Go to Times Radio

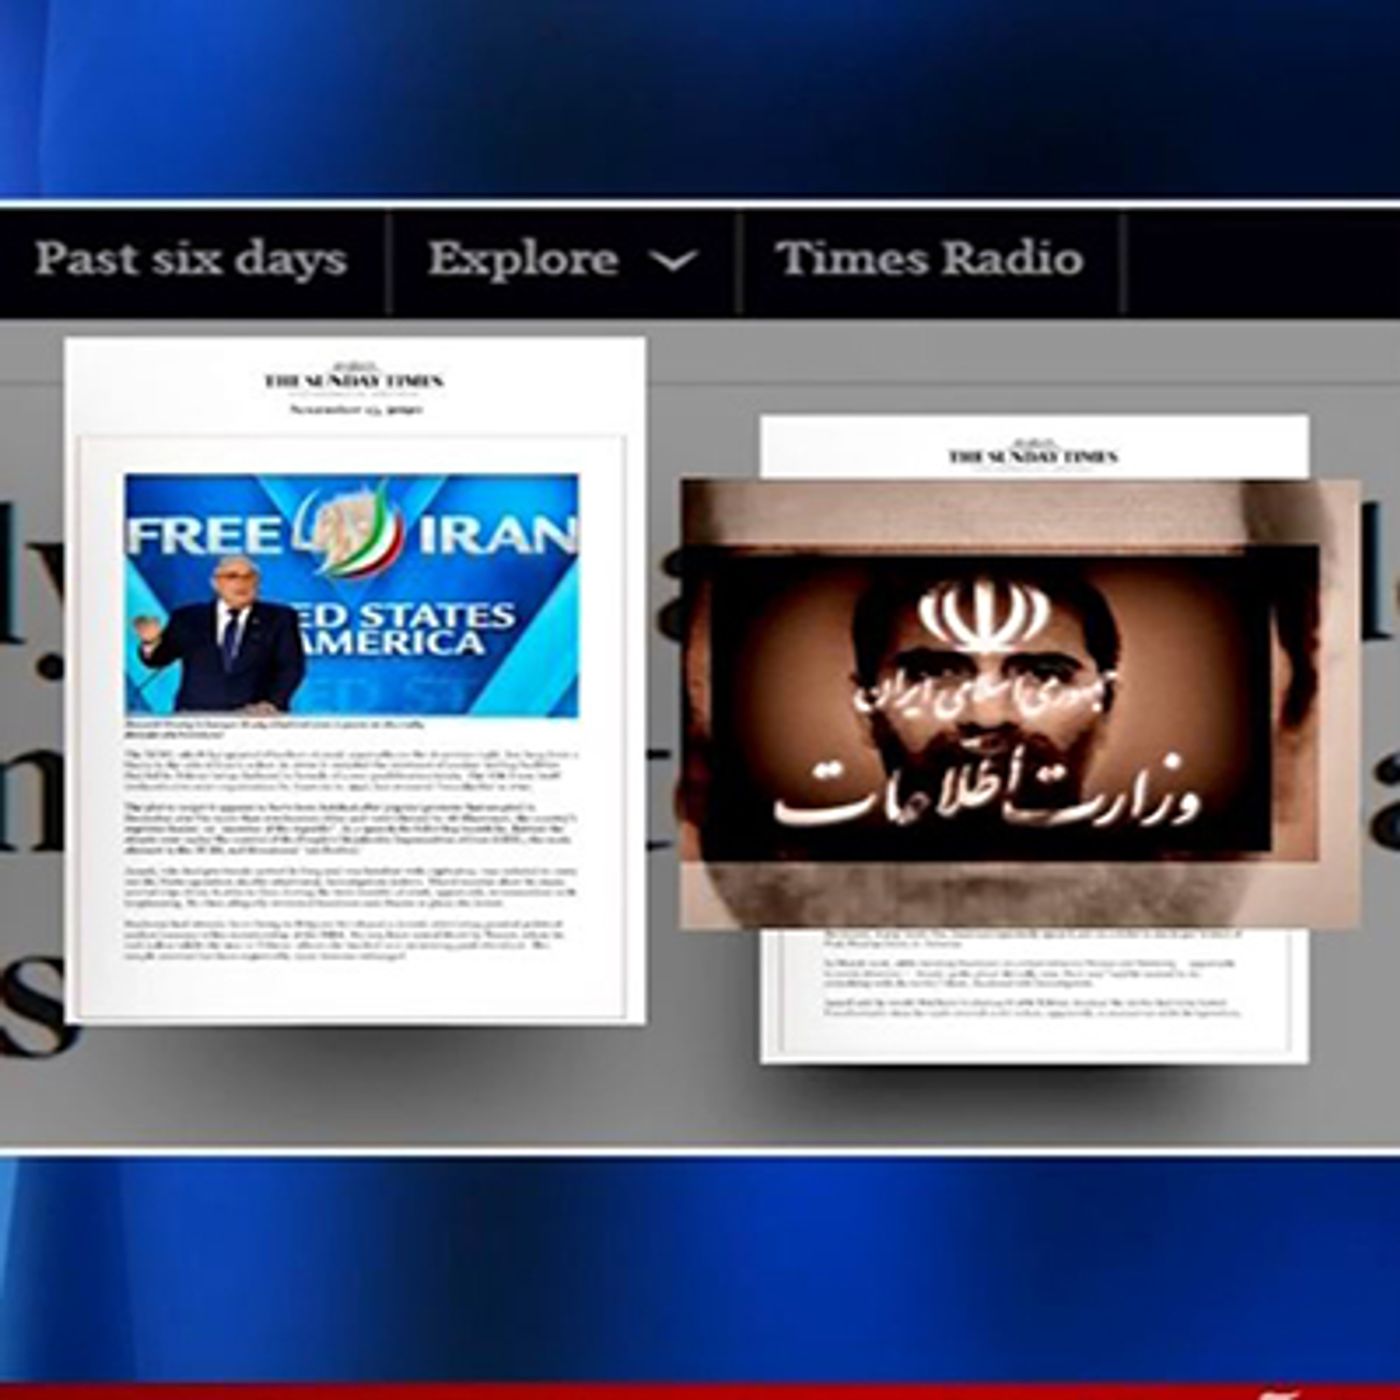[x=930, y=259]
